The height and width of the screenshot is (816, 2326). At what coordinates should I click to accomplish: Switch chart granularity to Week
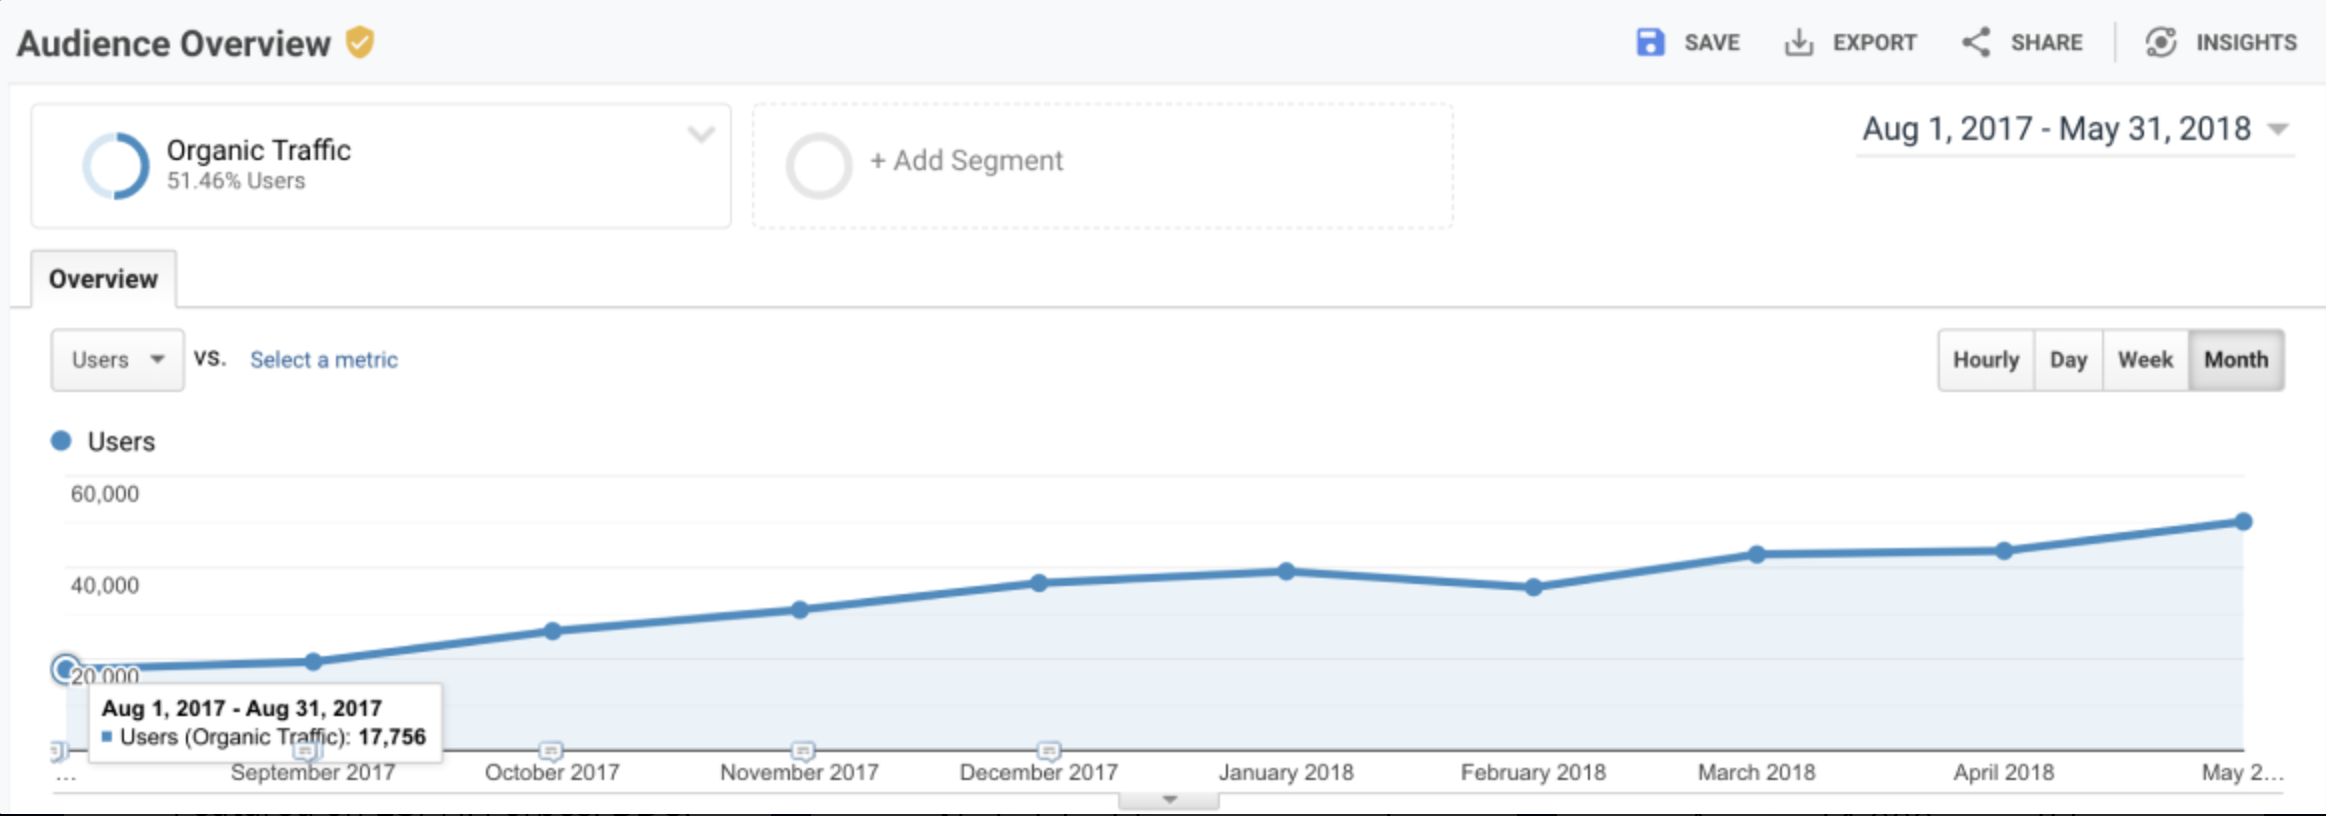point(2145,360)
